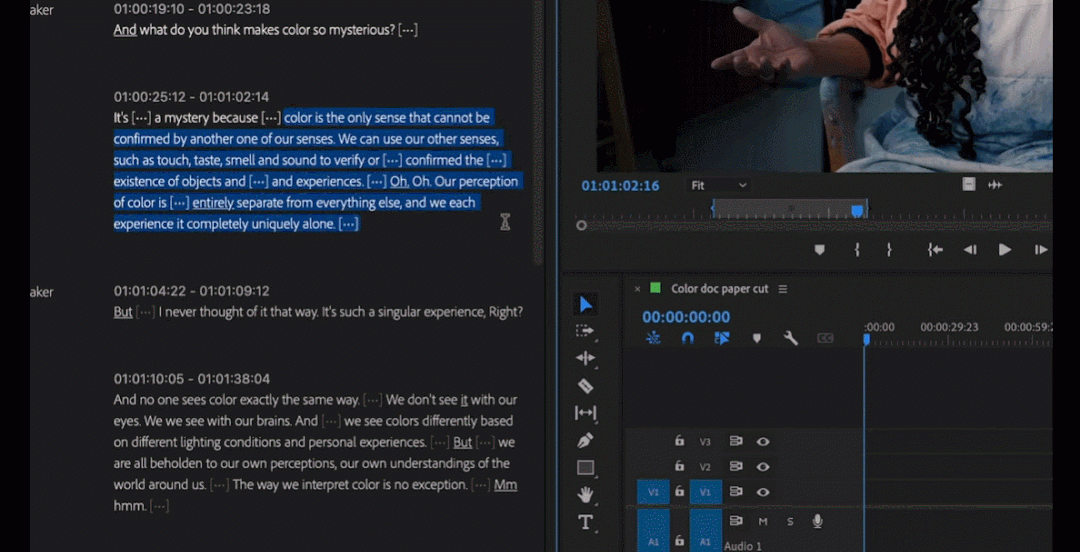Click Drag Audio Only waveform icon
Screen dimensions: 1080x552
pos(995,185)
